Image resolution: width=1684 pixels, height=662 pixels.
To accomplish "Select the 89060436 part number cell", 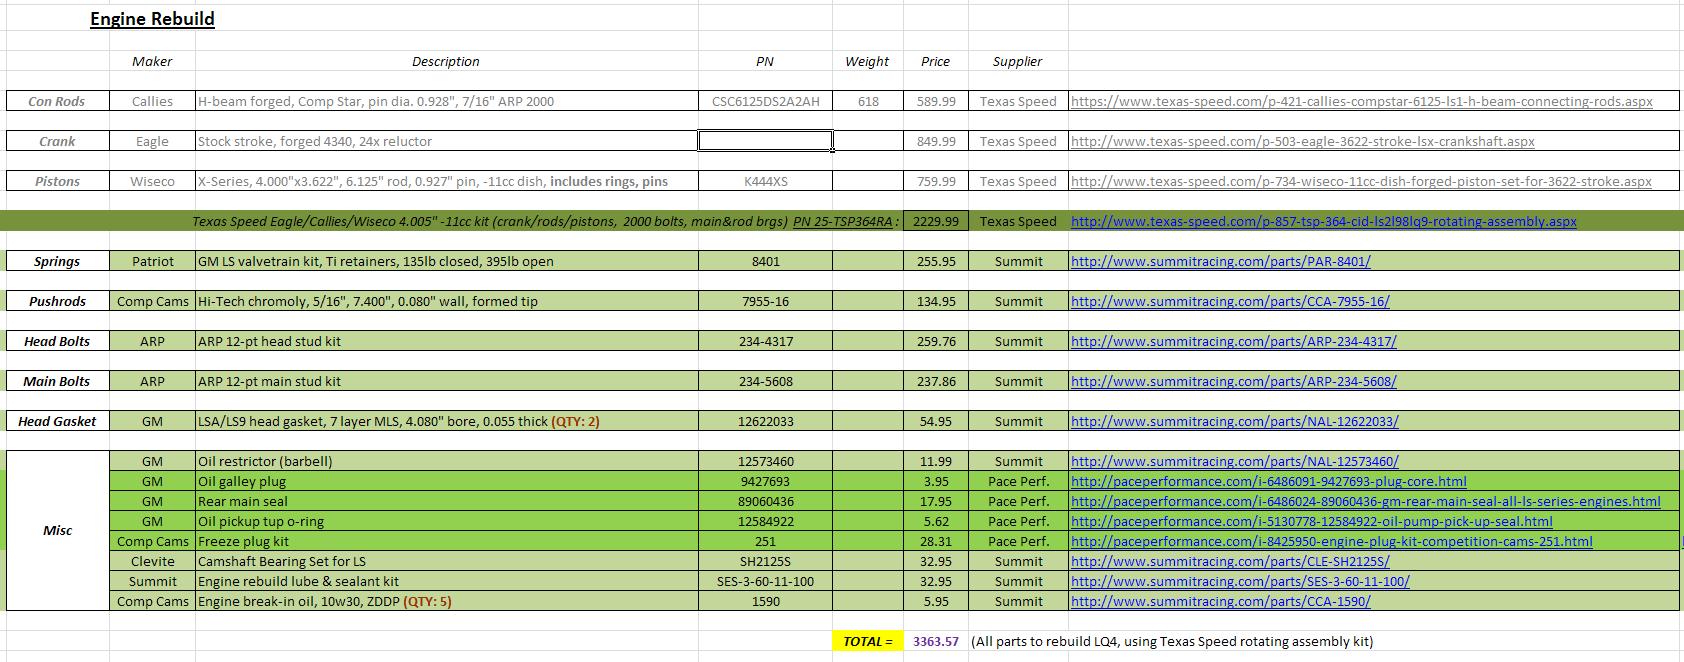I will [x=765, y=501].
